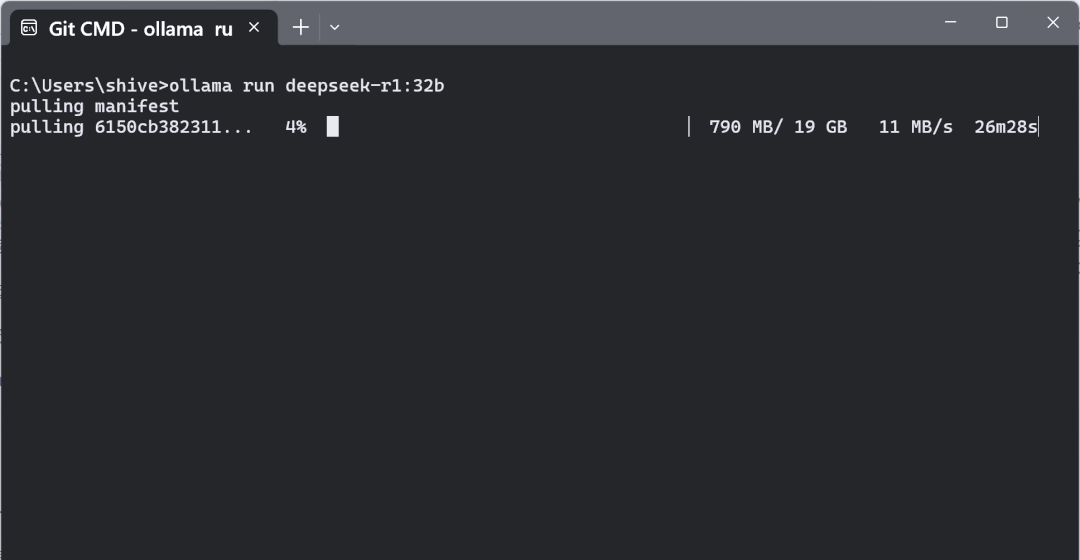Click the 11 MB/s download speed
Viewport: 1080px width, 560px height.
[x=915, y=127]
